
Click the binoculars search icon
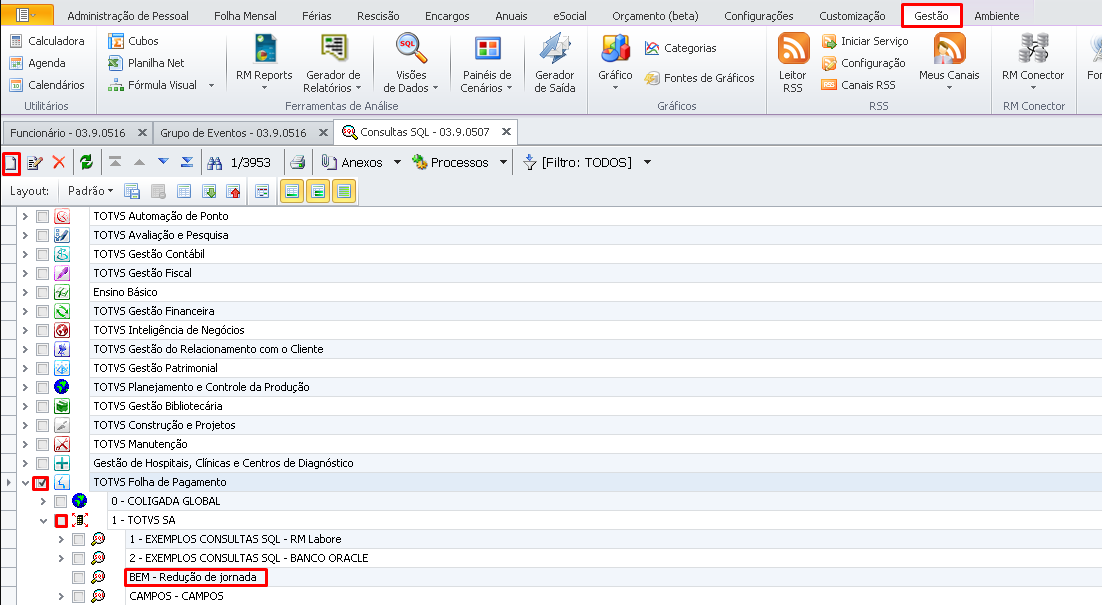[x=215, y=163]
